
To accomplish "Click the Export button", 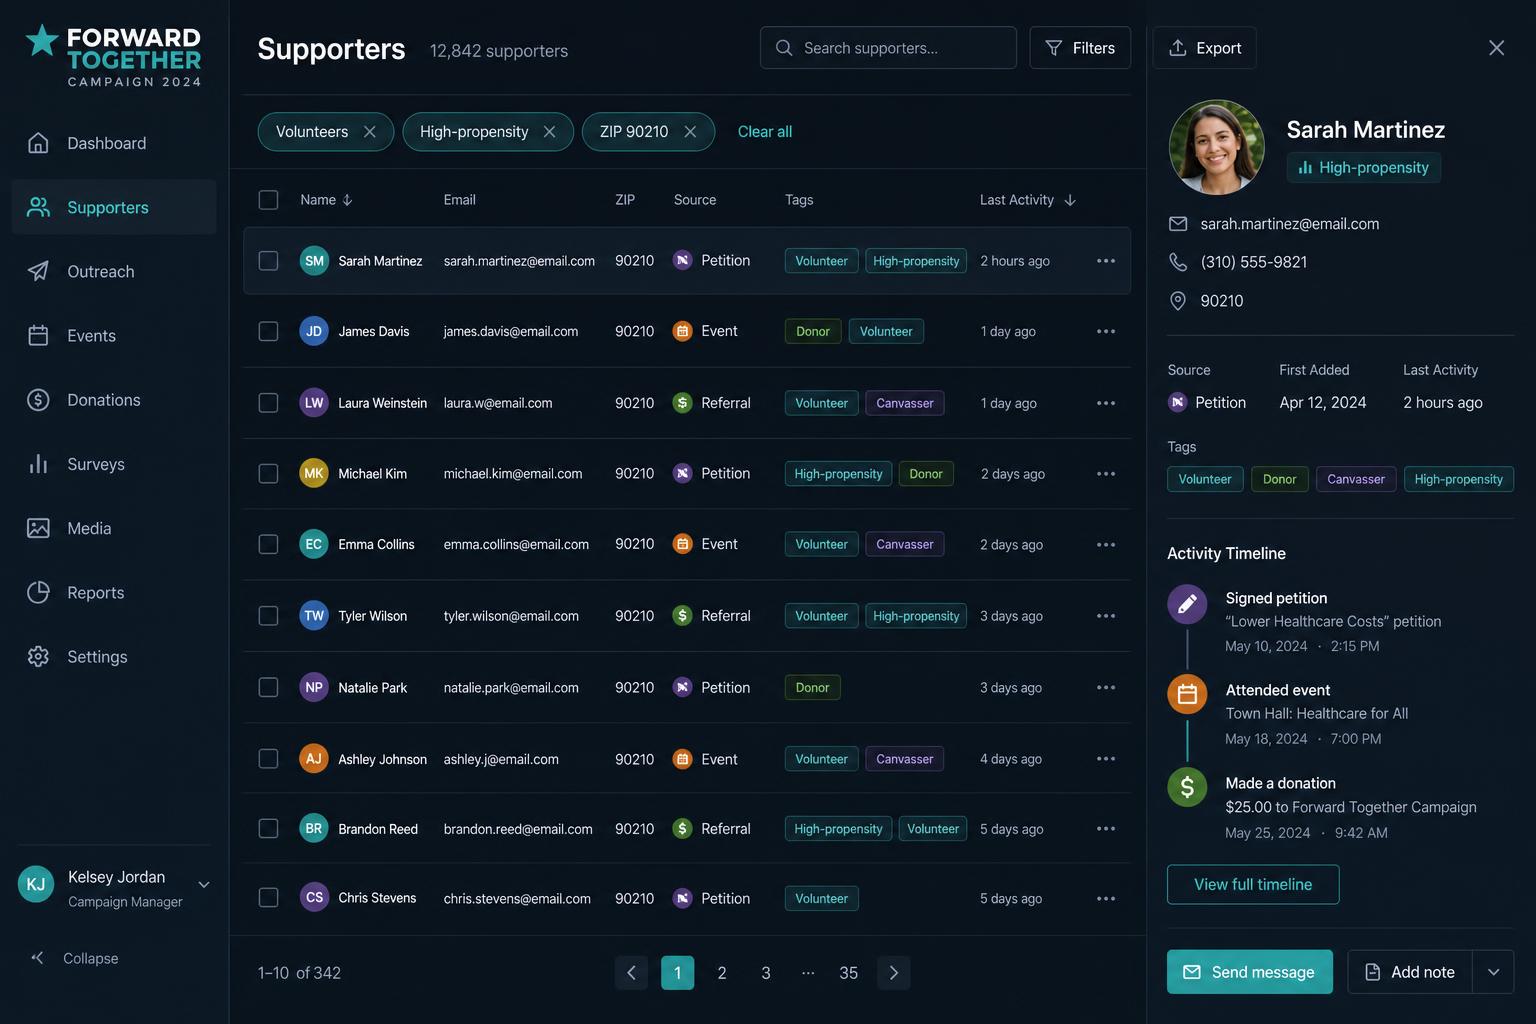I will coord(1204,48).
